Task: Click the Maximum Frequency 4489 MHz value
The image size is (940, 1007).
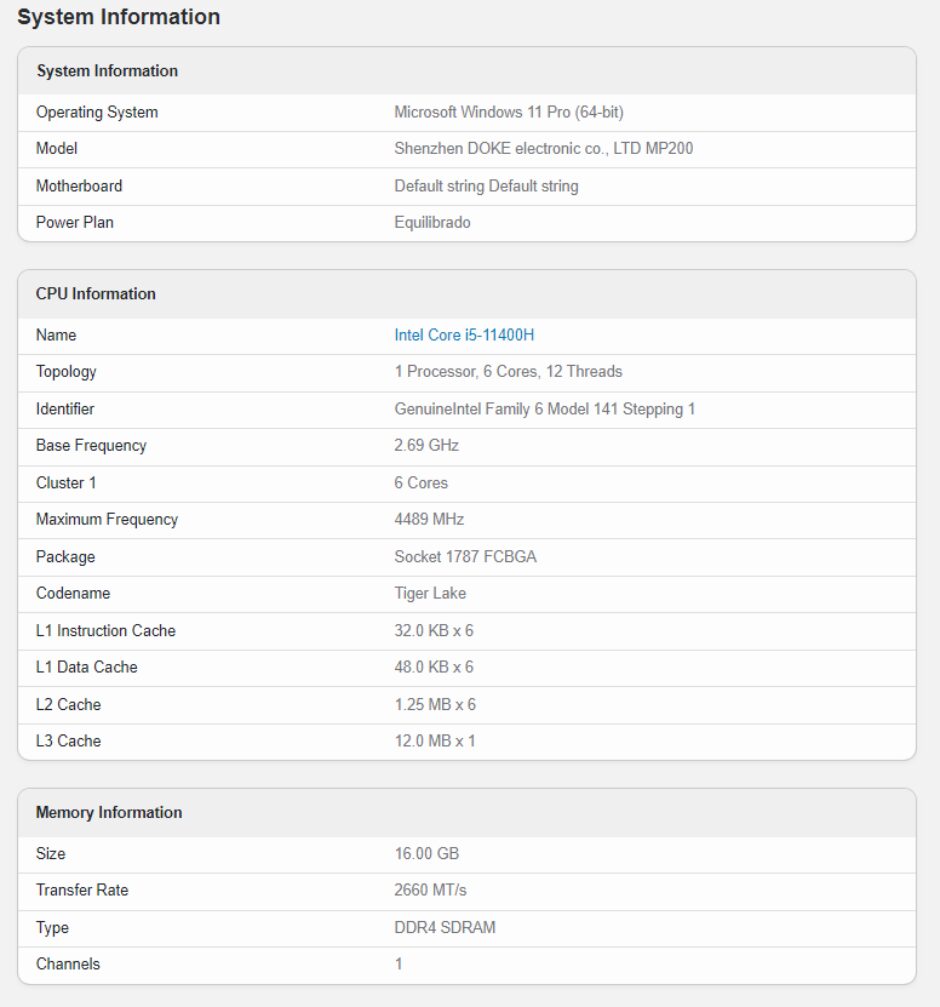Action: click(429, 519)
